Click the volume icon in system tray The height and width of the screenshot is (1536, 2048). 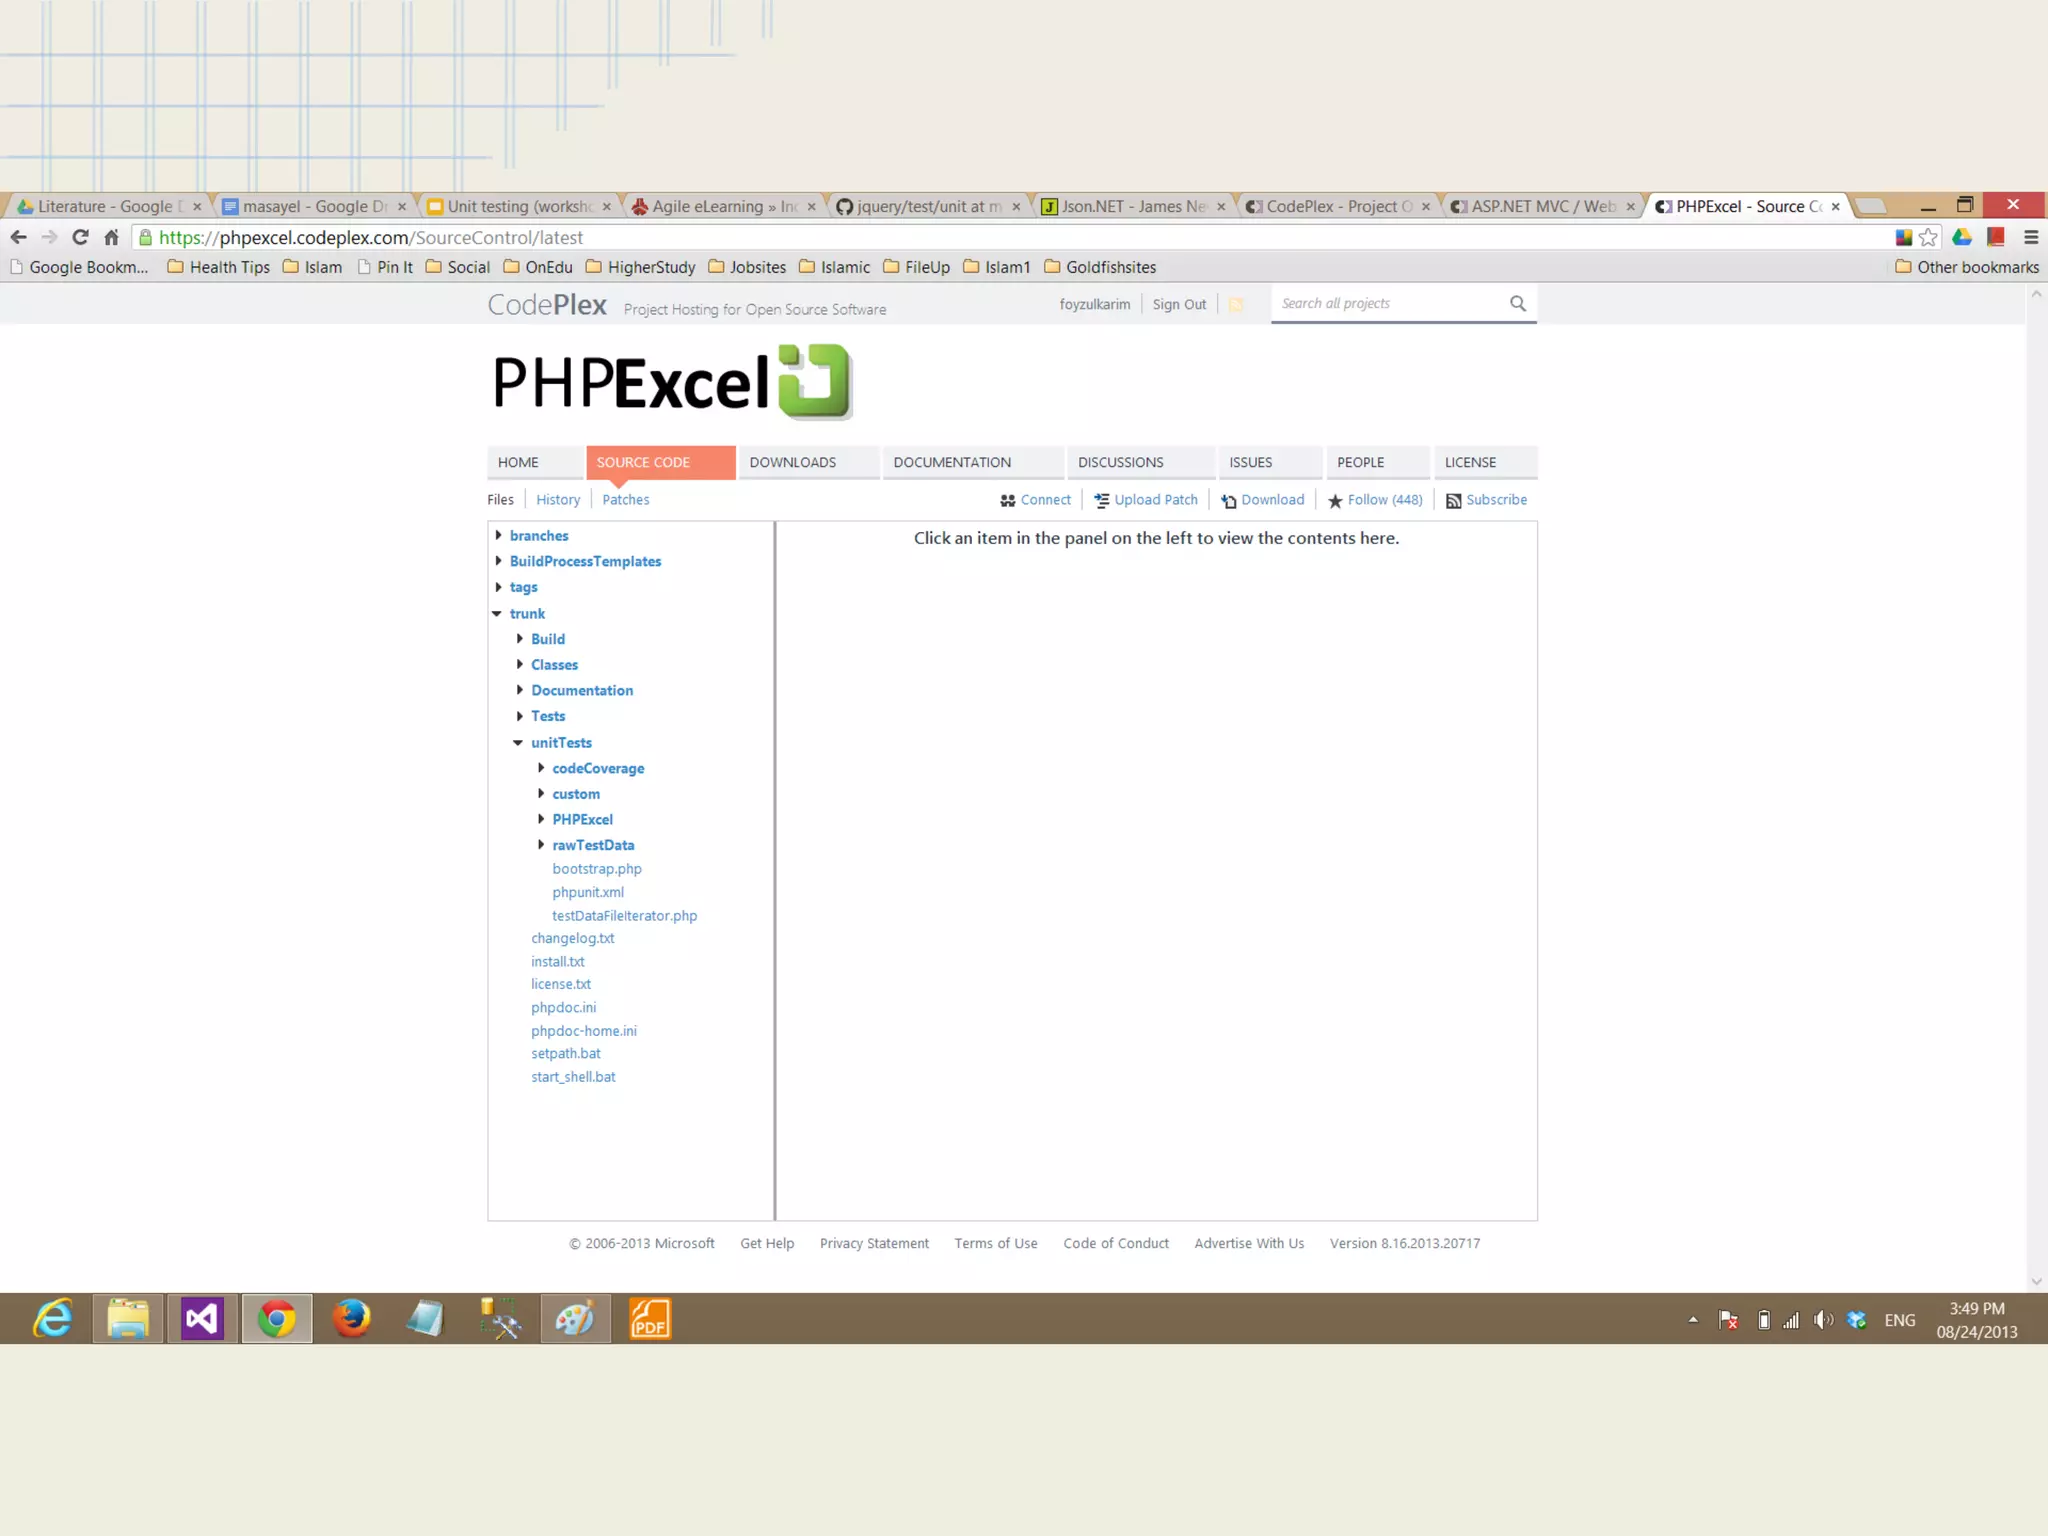point(1822,1320)
